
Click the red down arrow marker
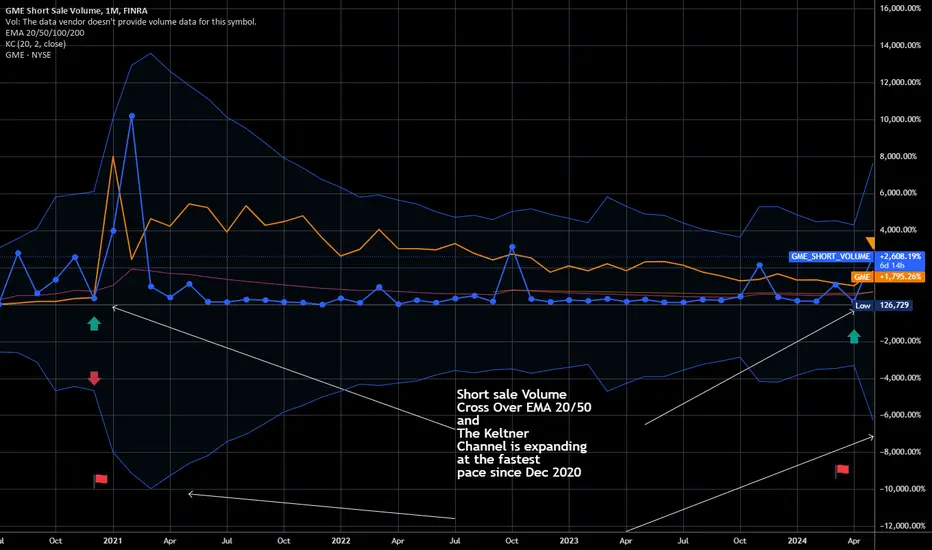pos(94,378)
